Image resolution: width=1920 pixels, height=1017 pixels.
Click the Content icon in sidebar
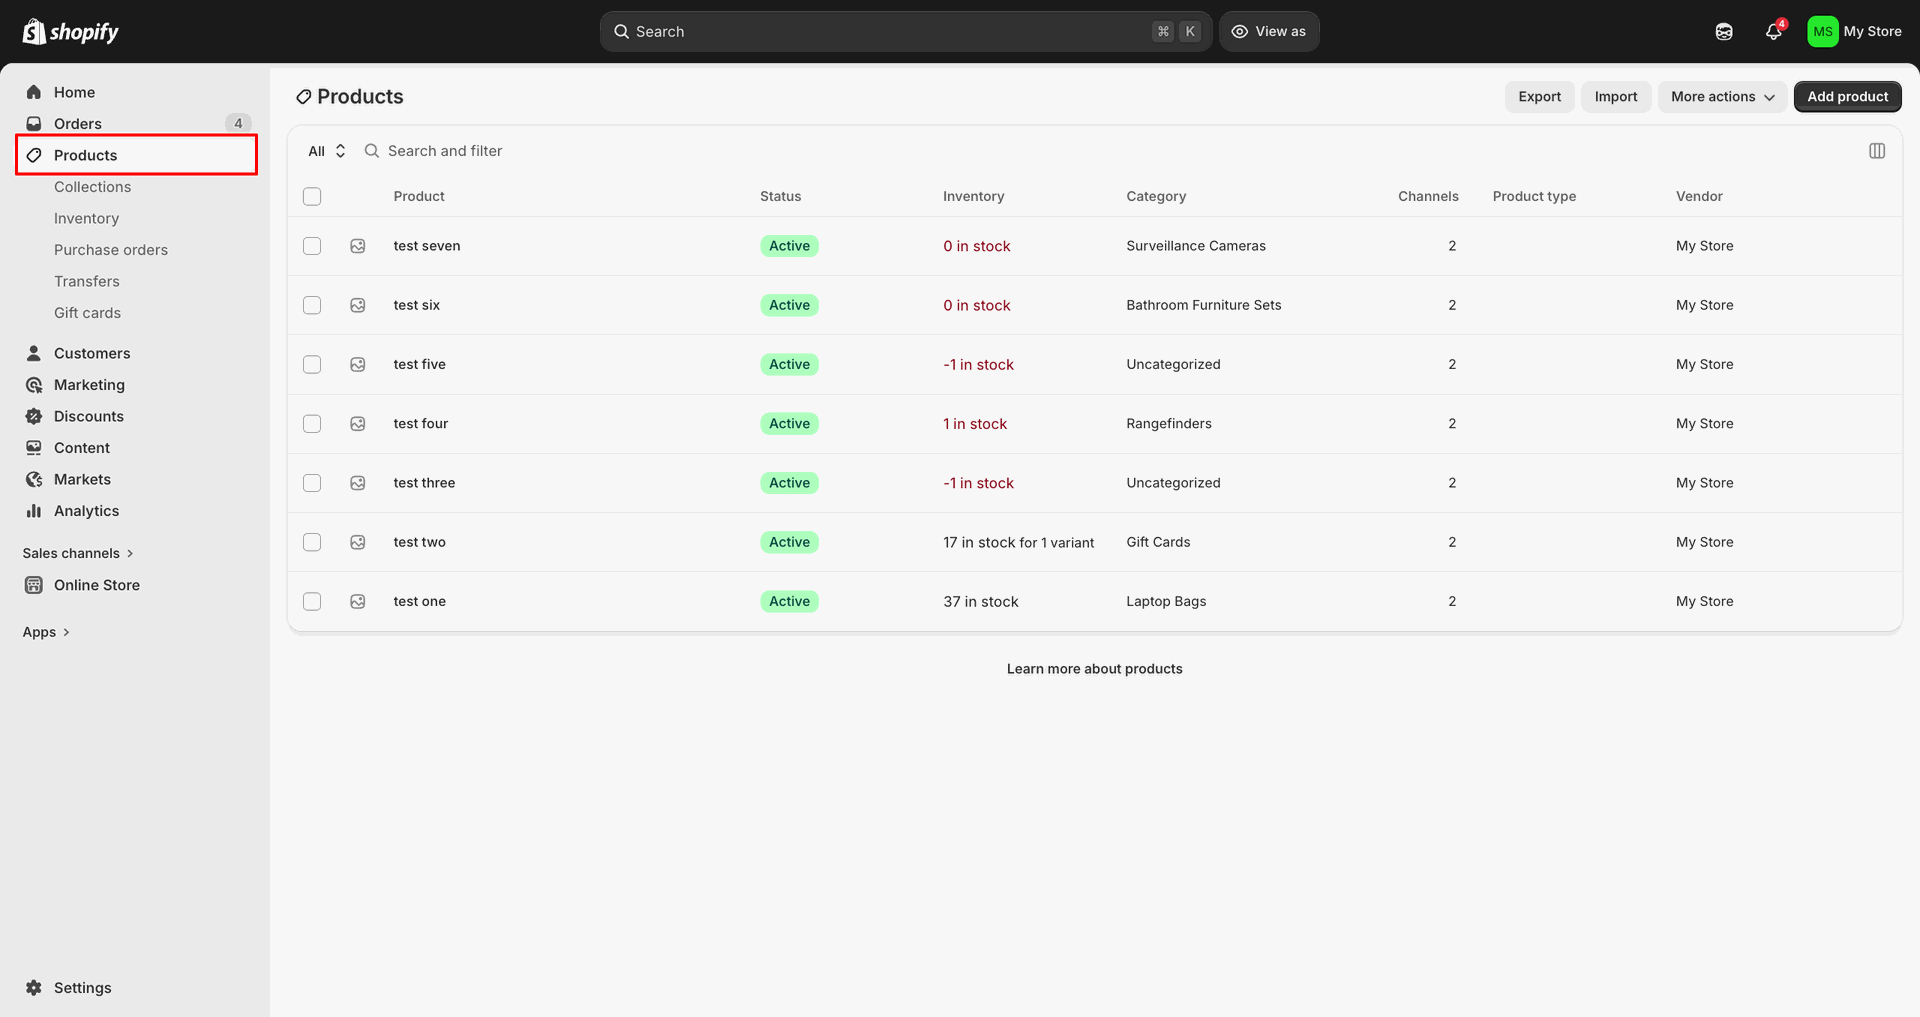(x=34, y=448)
